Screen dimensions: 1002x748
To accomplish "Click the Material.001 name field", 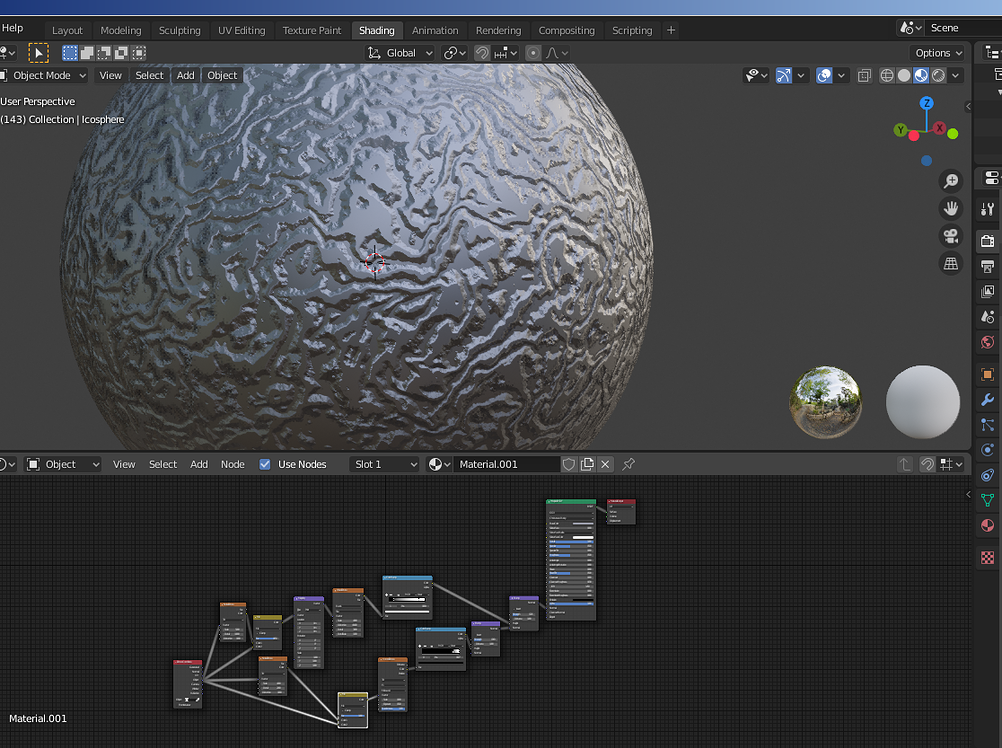I will [x=505, y=464].
